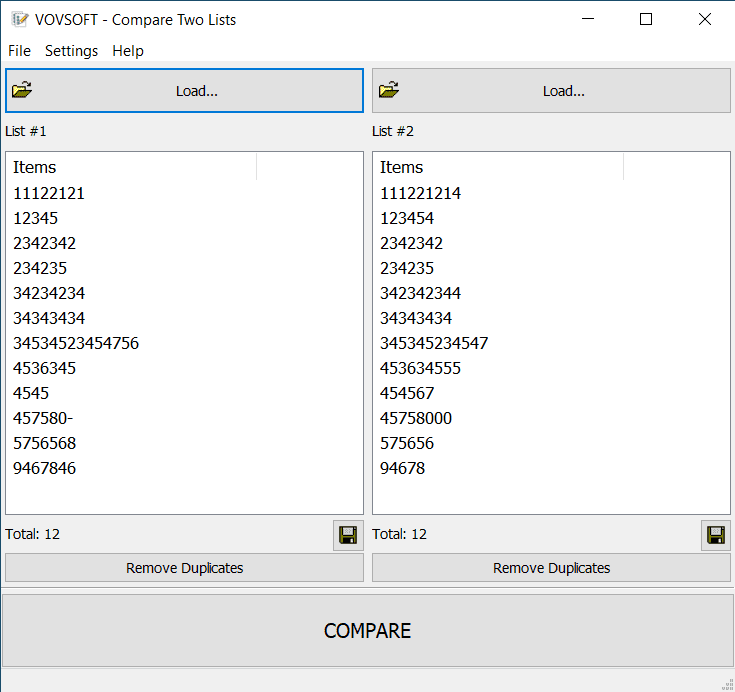Click the open-folder icon on the left Load button
Viewport: 735px width, 692px height.
(x=22, y=90)
